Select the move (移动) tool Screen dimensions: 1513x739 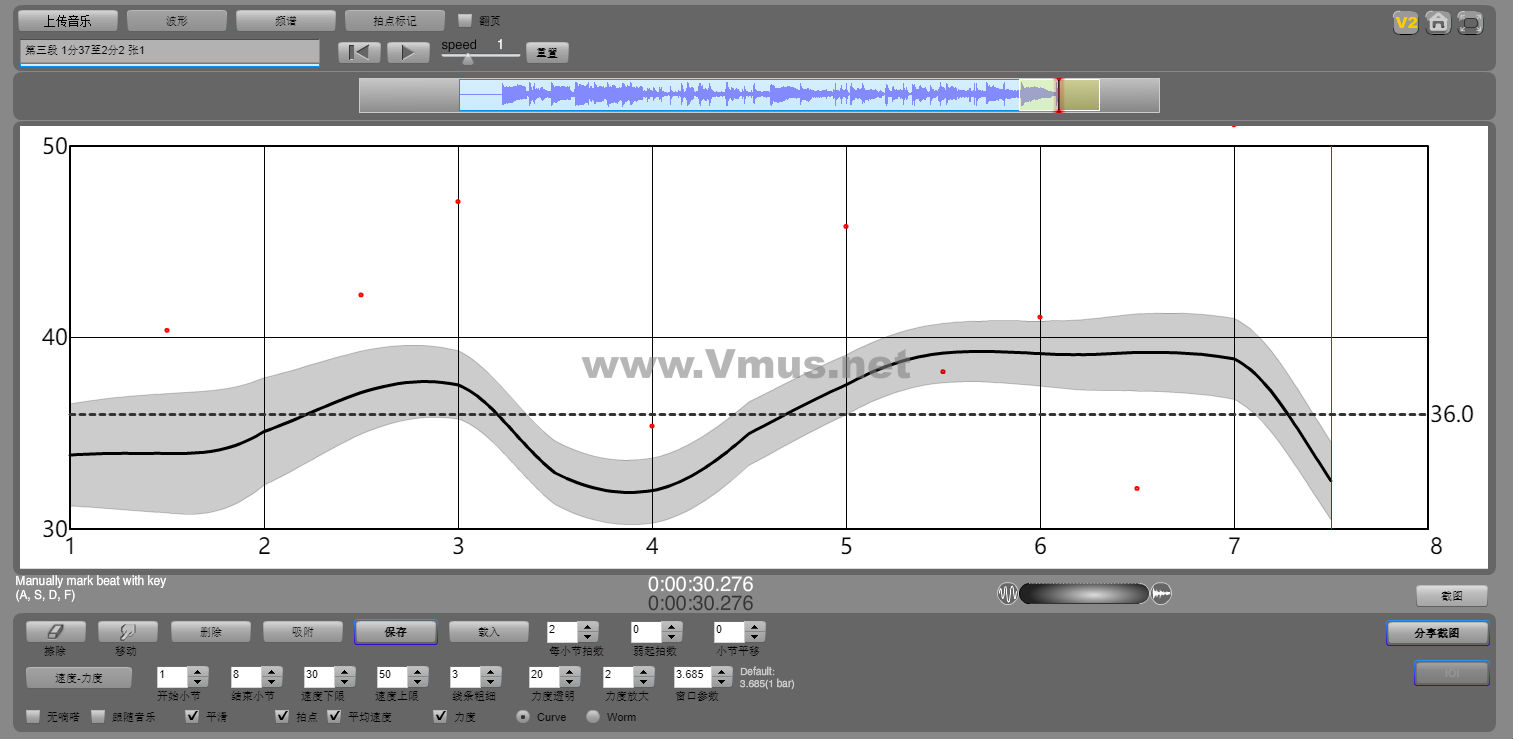pos(125,632)
